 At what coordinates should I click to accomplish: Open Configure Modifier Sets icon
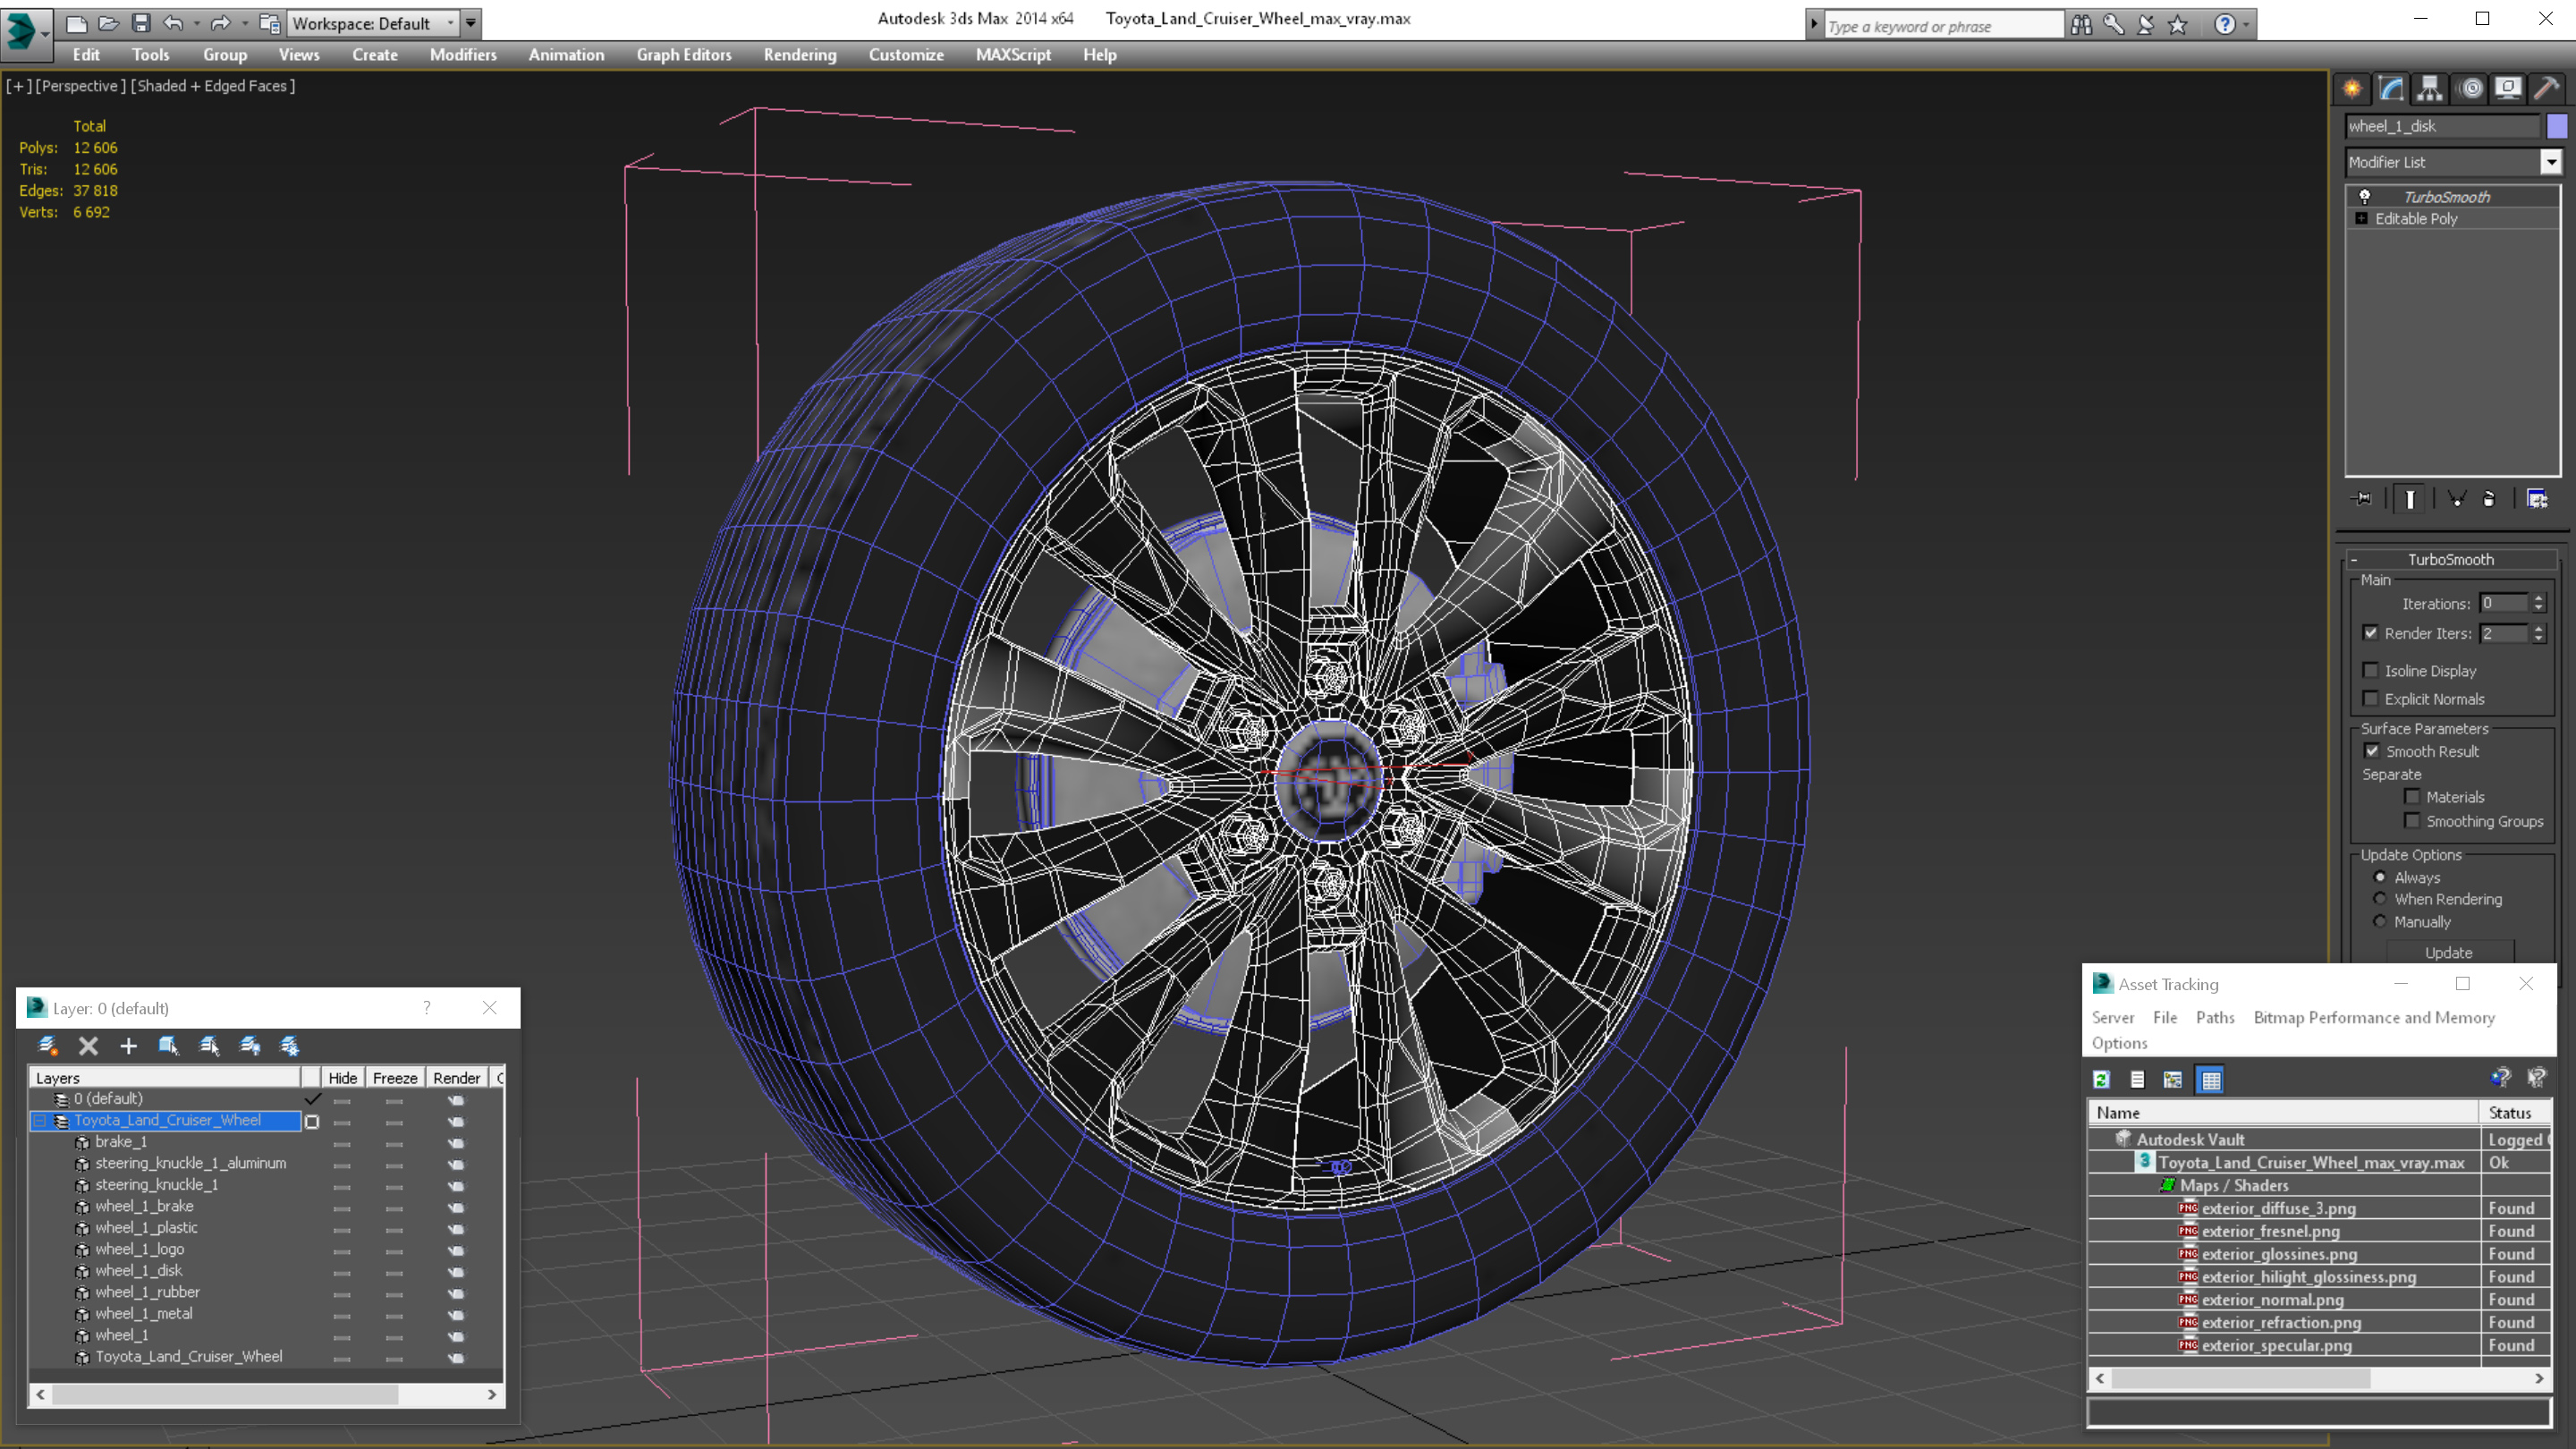point(2537,499)
